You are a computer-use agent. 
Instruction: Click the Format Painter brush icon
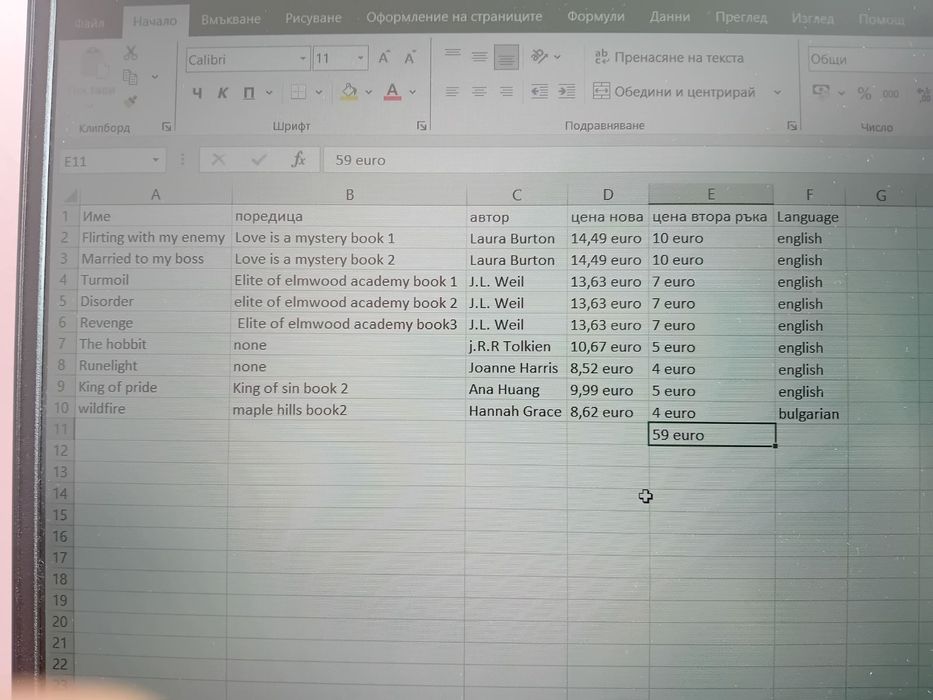pyautogui.click(x=130, y=100)
